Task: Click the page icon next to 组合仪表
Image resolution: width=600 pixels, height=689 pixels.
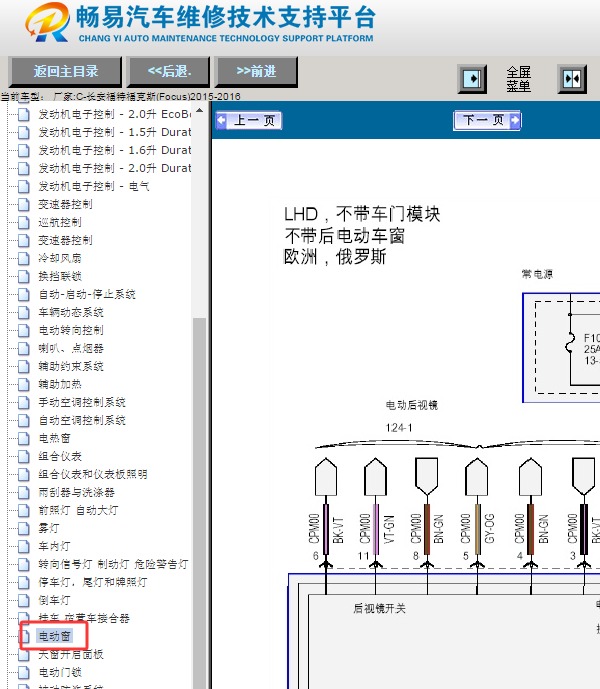Action: pyautogui.click(x=24, y=457)
